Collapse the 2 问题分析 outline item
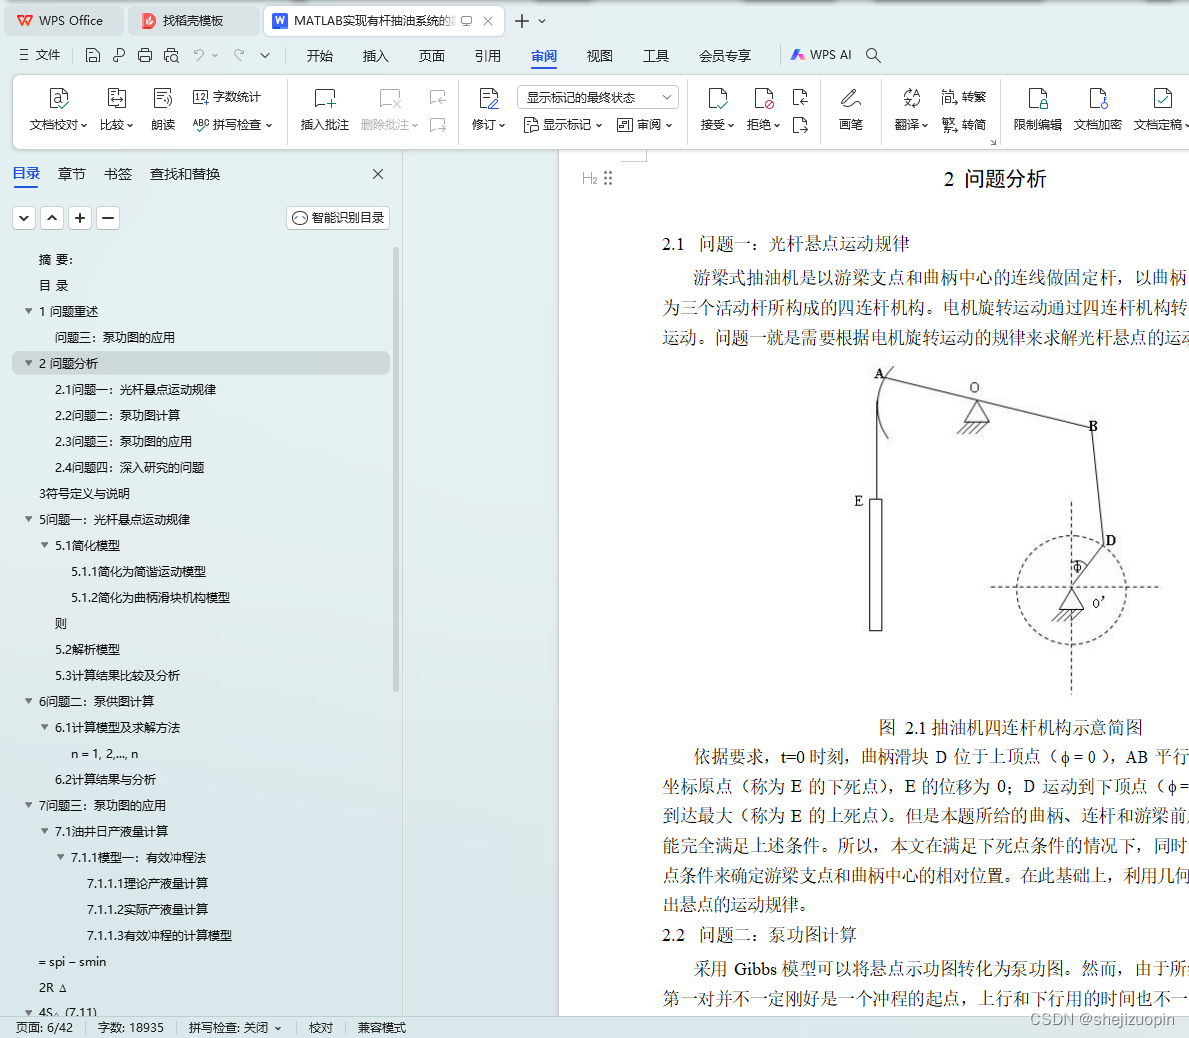This screenshot has height=1038, width=1189. [x=28, y=363]
